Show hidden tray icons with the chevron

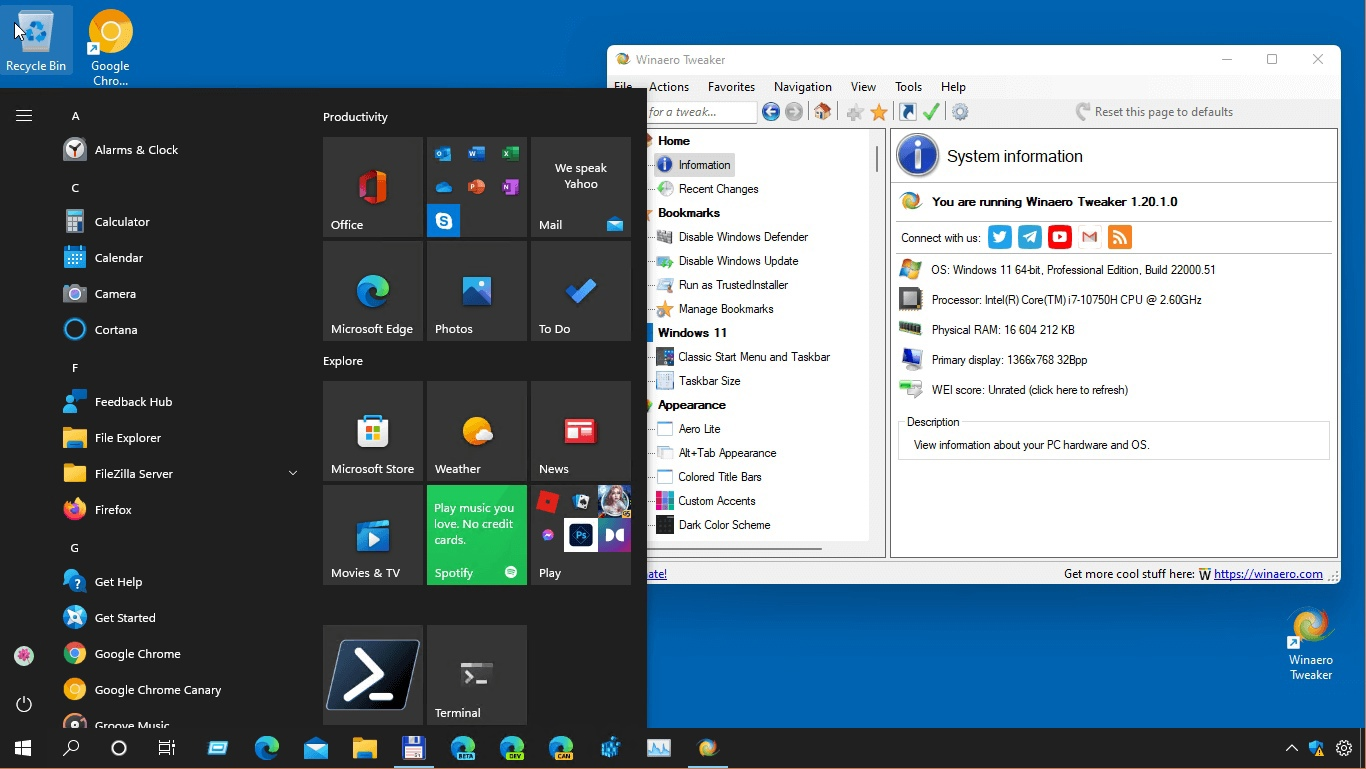point(1292,748)
